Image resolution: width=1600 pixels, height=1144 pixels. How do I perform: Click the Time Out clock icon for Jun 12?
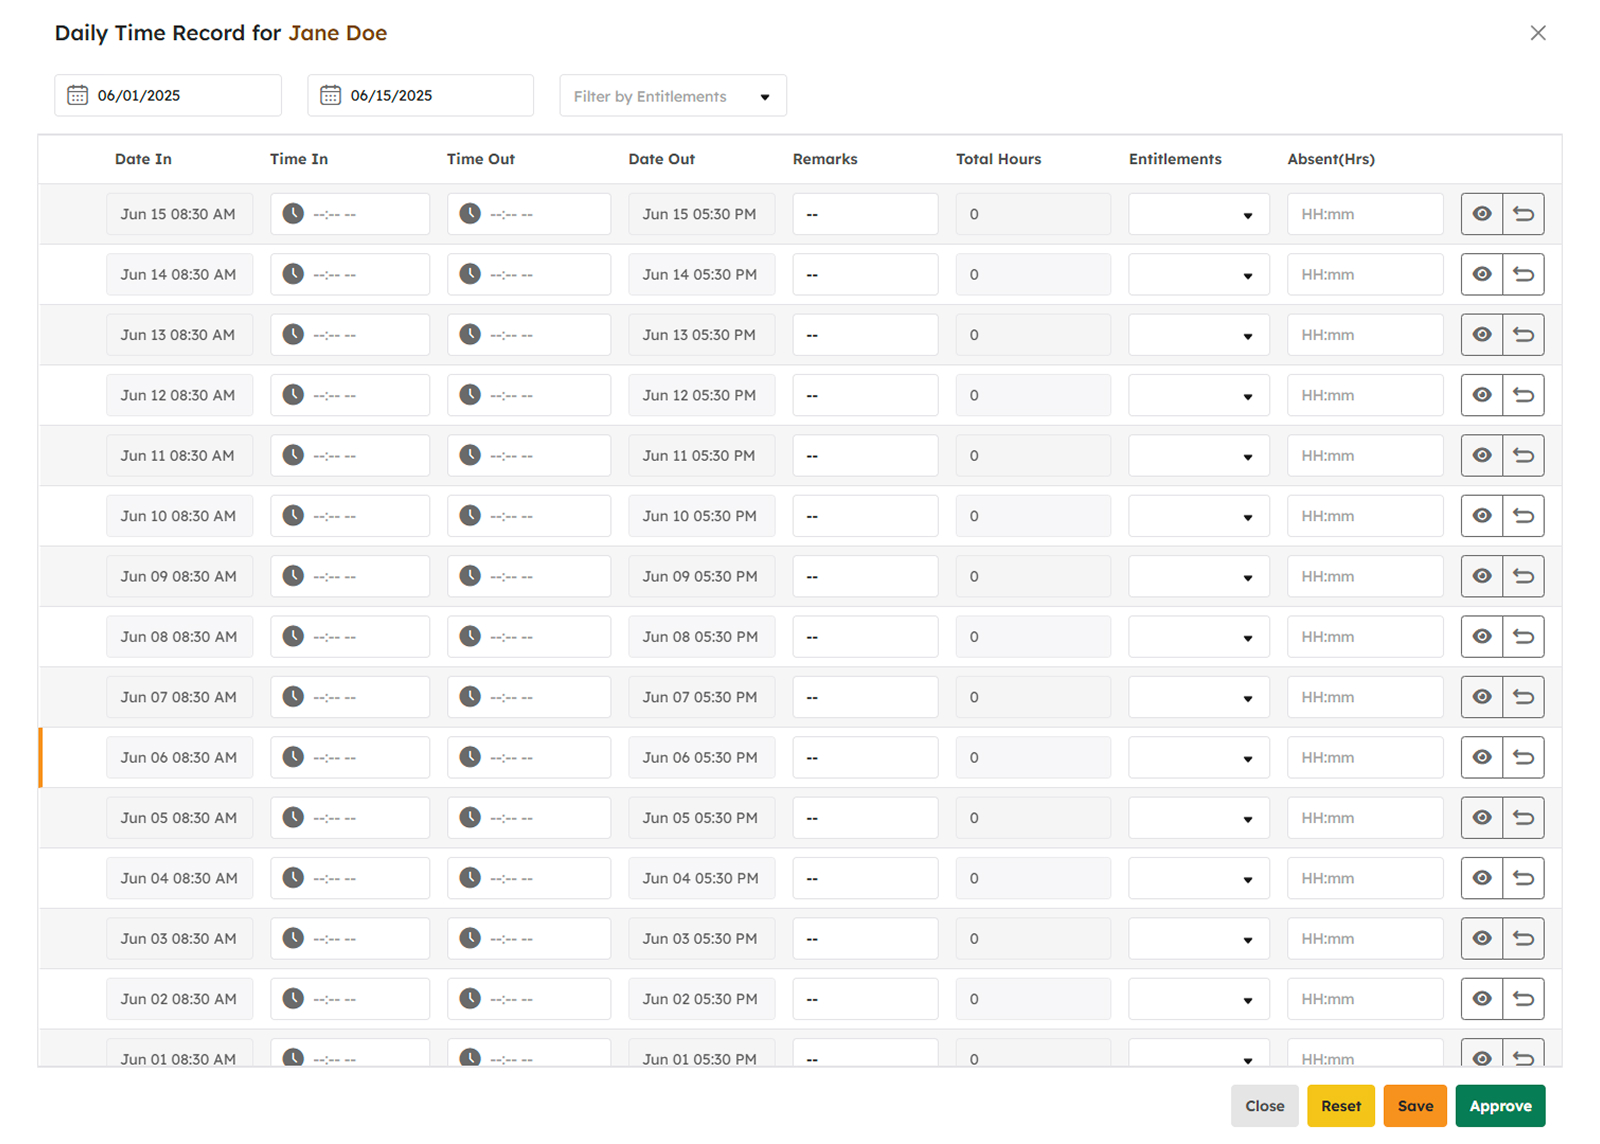(x=470, y=395)
